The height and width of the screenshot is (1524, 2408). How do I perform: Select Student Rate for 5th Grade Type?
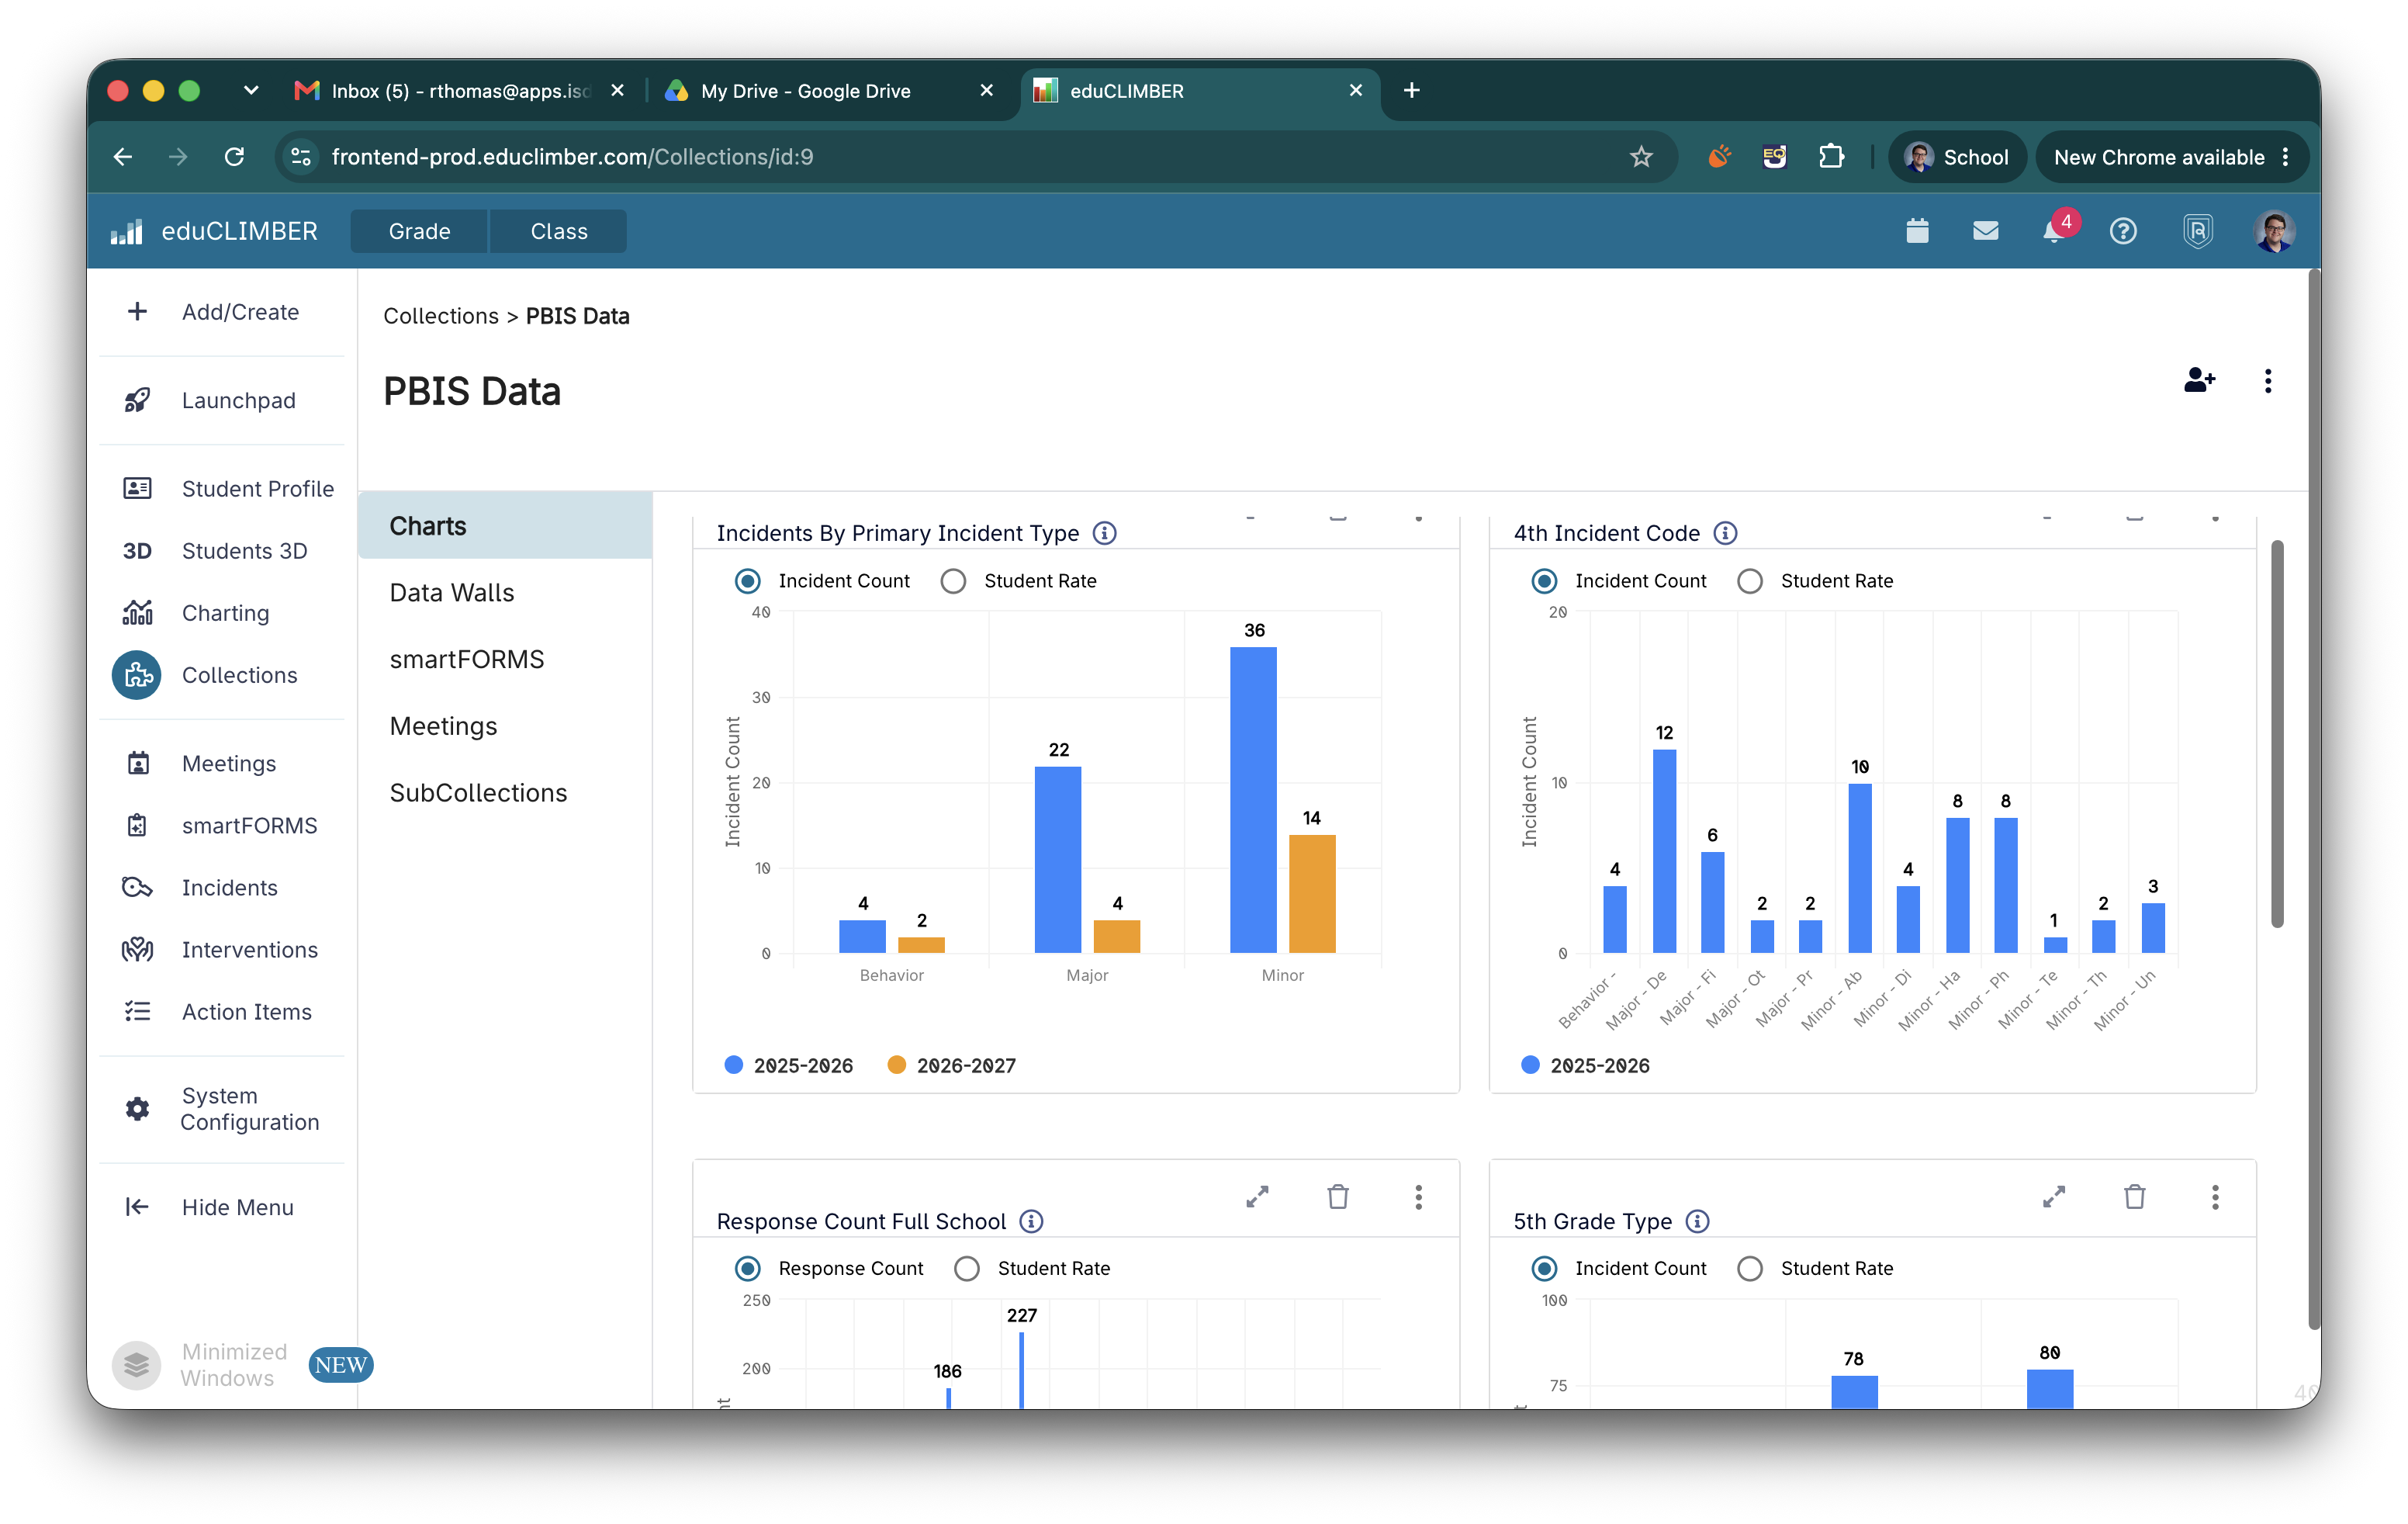pos(1750,1268)
